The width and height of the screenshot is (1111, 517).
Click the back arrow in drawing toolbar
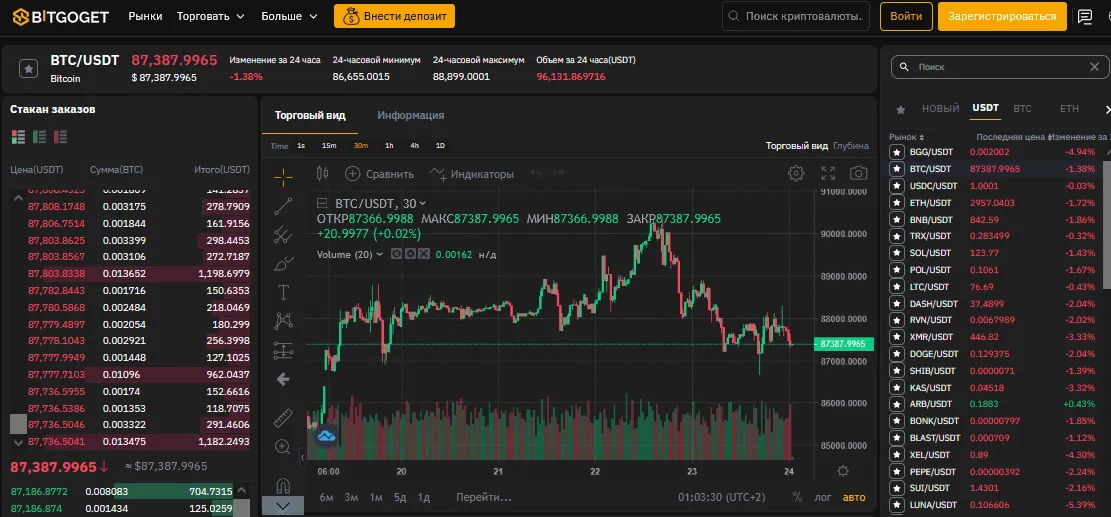click(x=283, y=380)
